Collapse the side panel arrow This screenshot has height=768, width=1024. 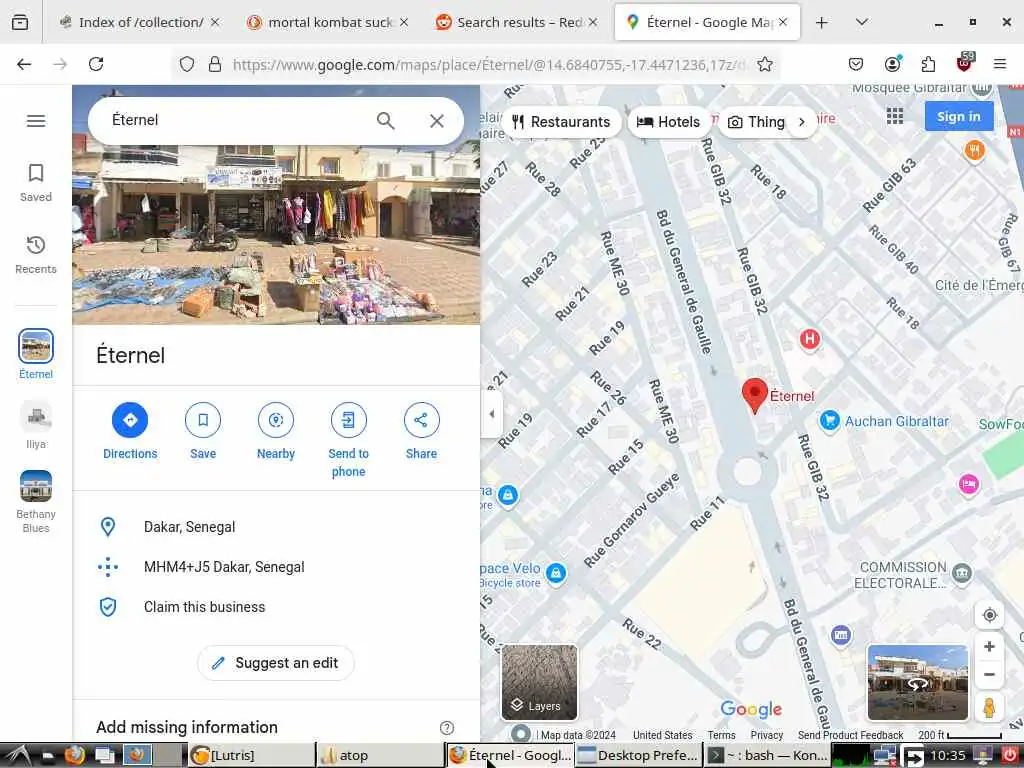tap(492, 413)
